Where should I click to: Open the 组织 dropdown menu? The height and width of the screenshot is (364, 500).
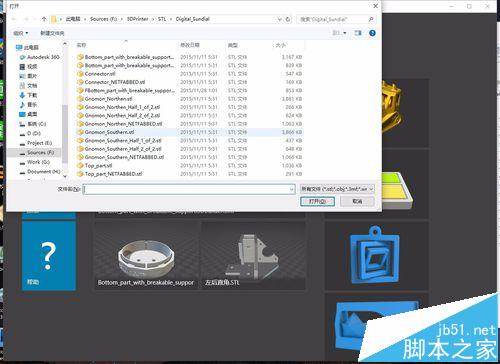(21, 33)
